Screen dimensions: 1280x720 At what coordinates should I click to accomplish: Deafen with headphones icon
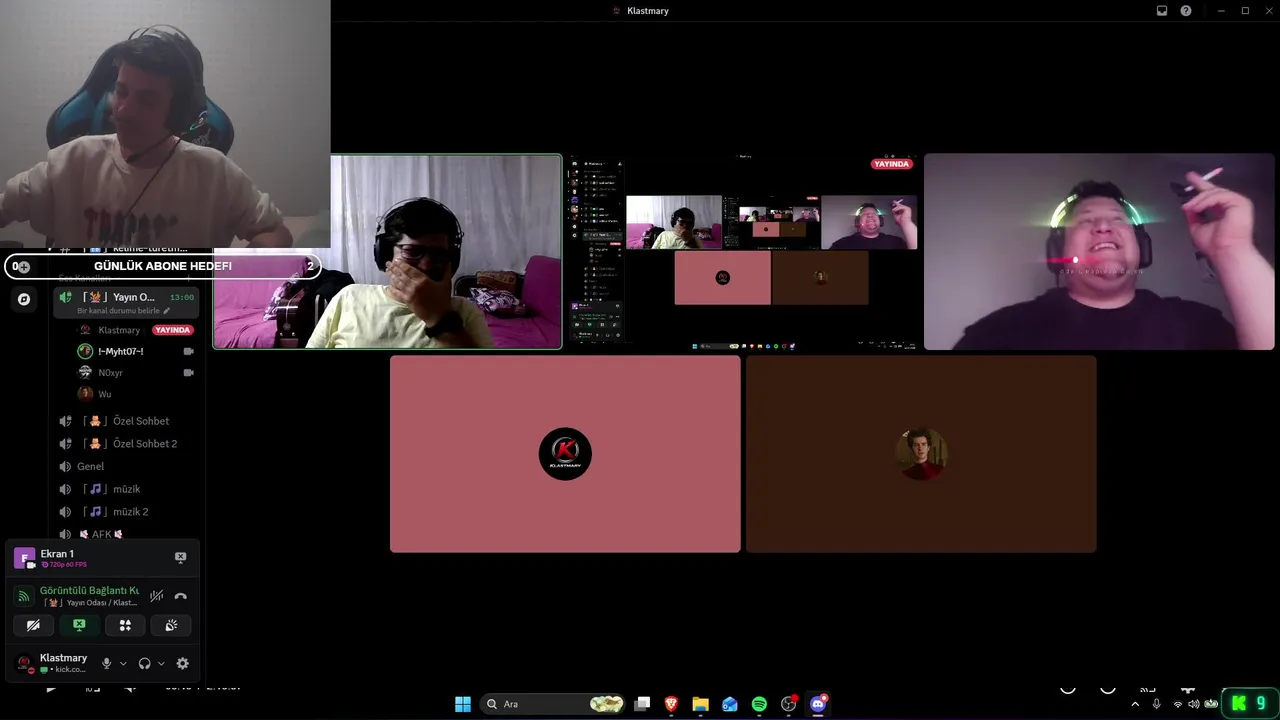click(145, 663)
